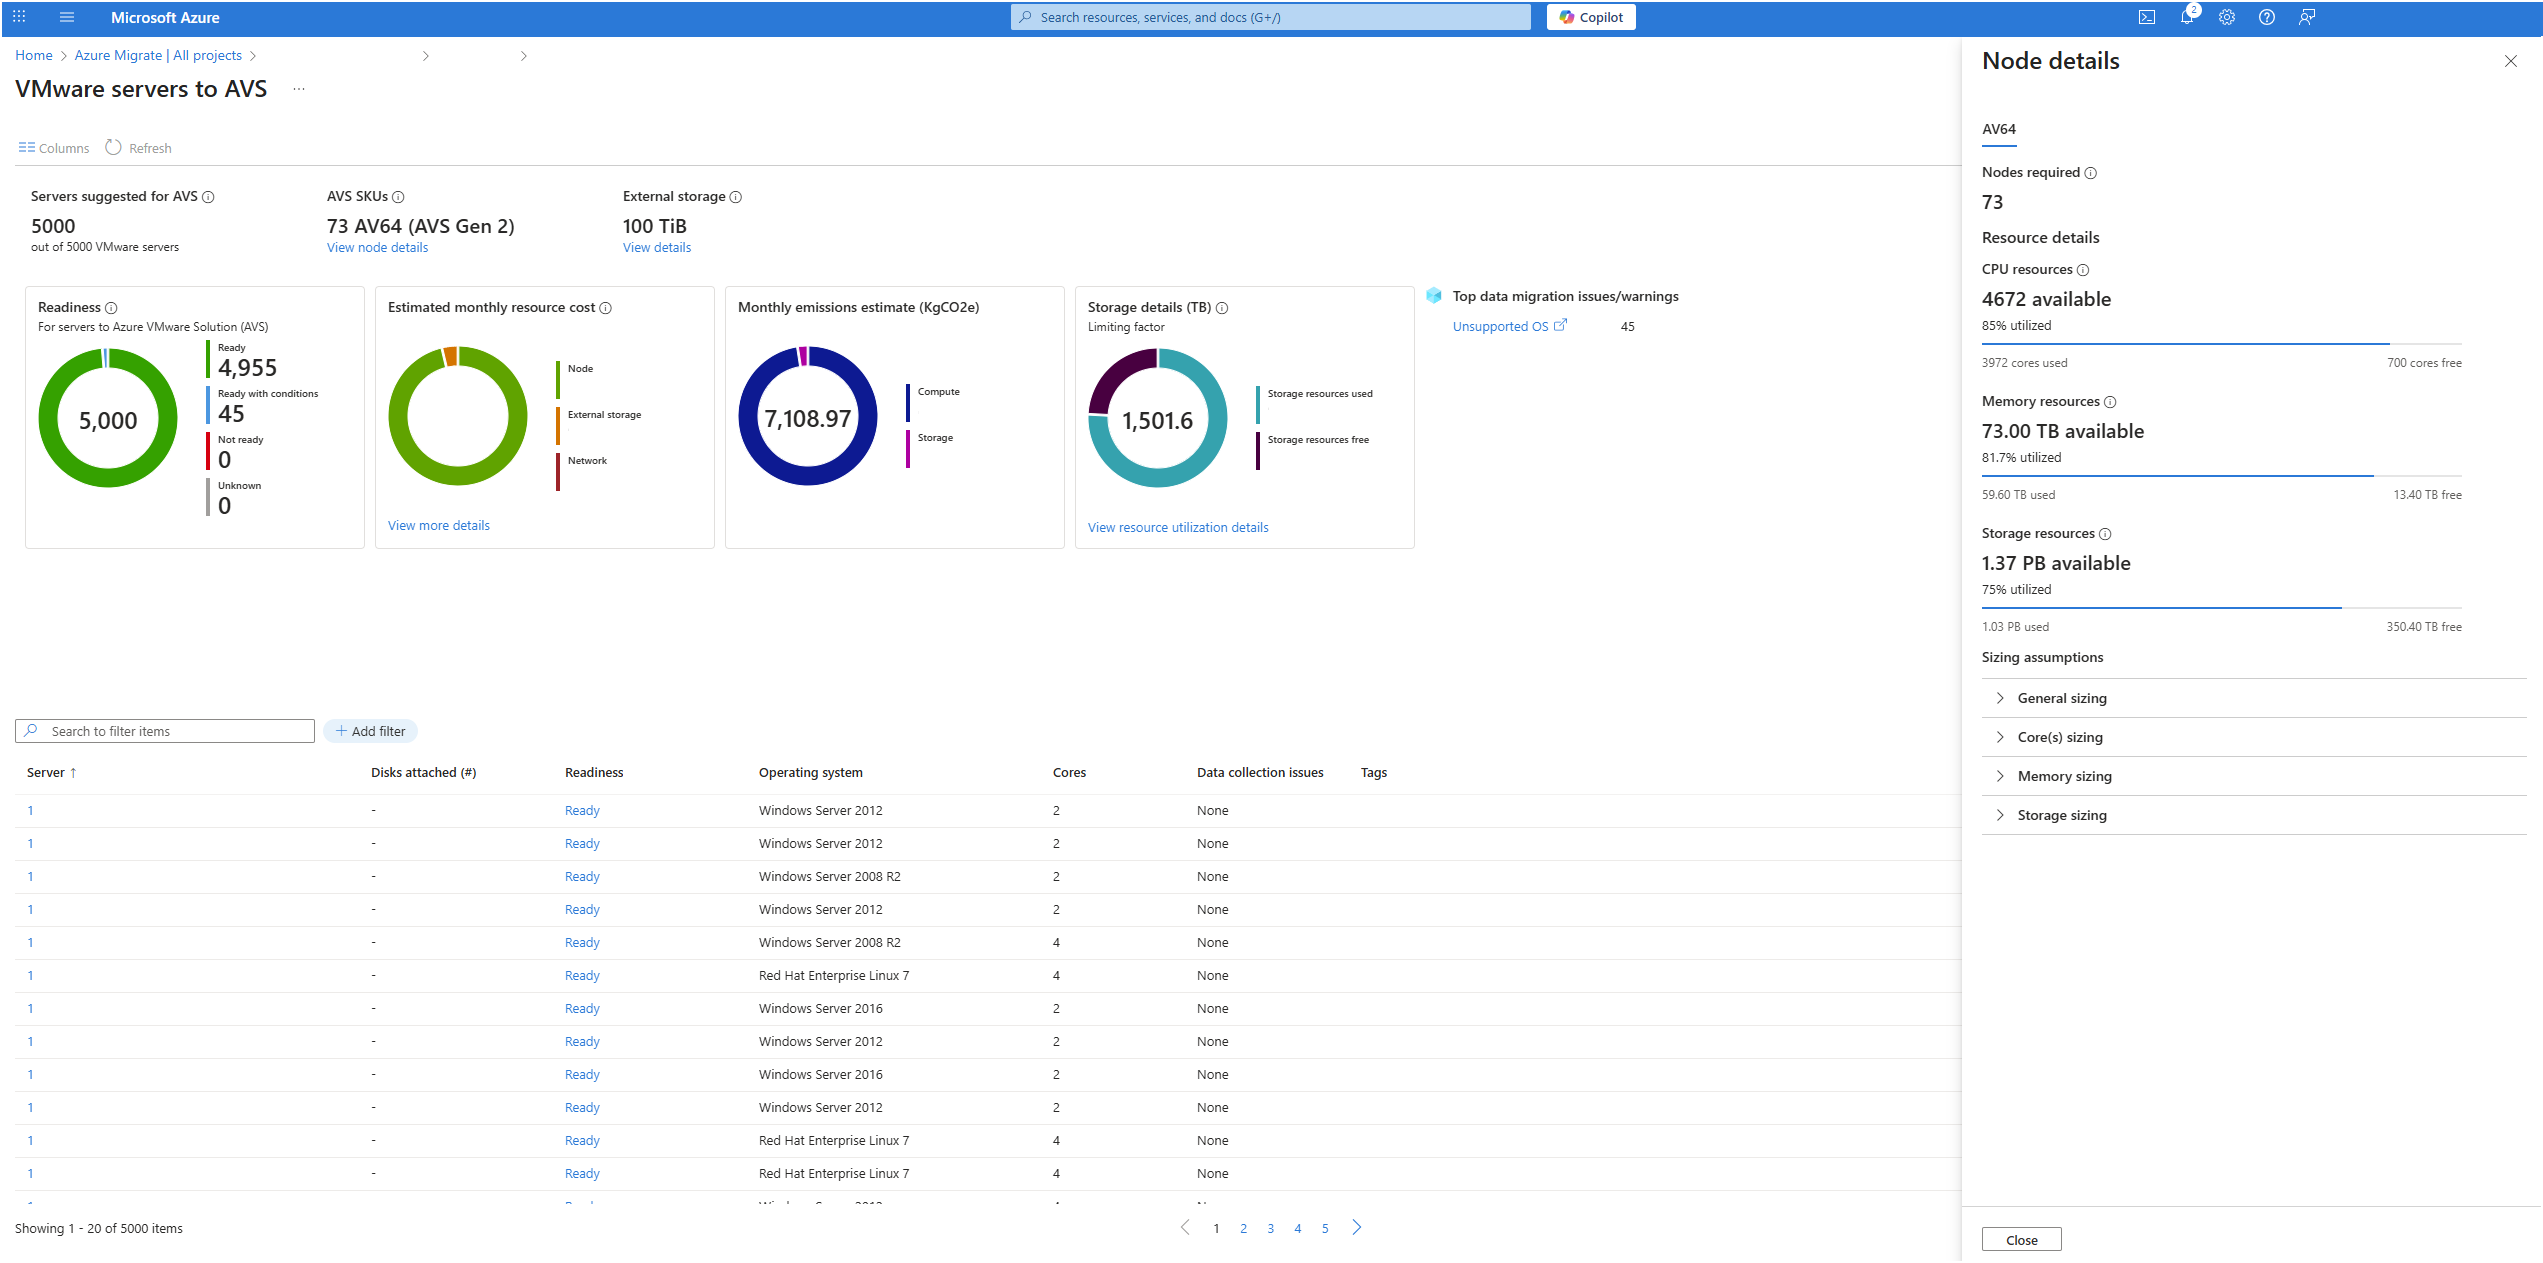
Task: Click info icon next to Nodes required
Action: [2090, 173]
